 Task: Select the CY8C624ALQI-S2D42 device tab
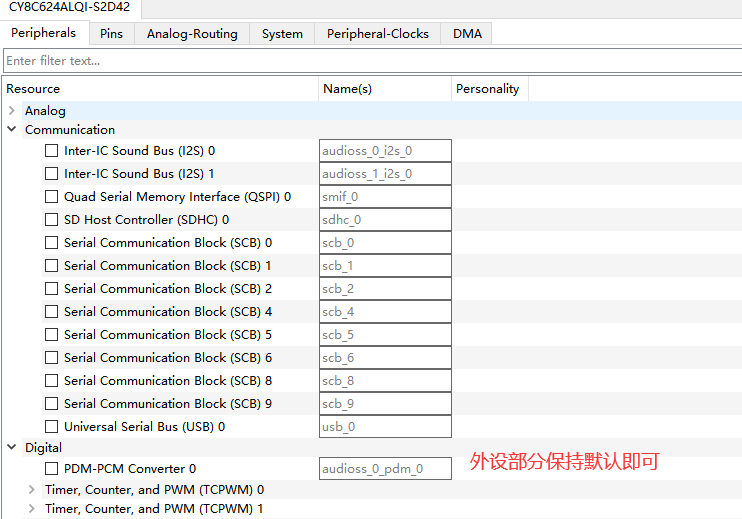pos(70,8)
